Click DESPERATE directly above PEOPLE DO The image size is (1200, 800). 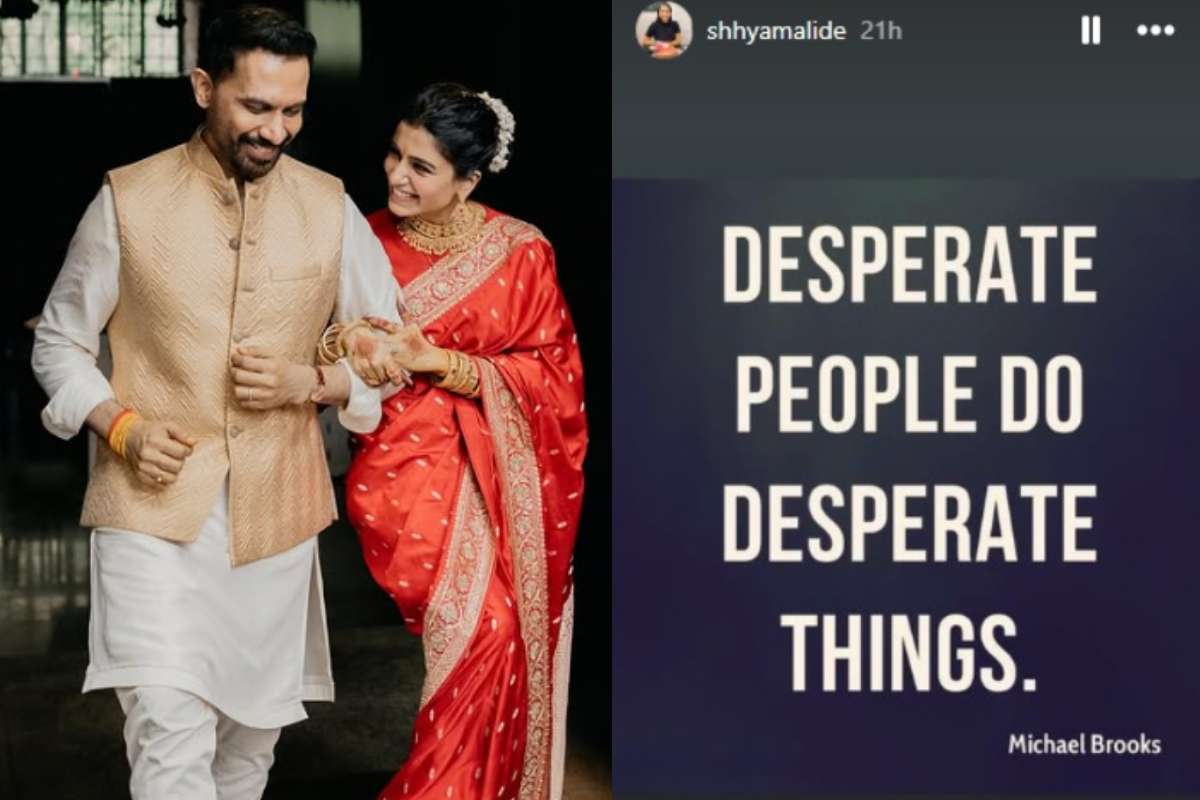[909, 262]
